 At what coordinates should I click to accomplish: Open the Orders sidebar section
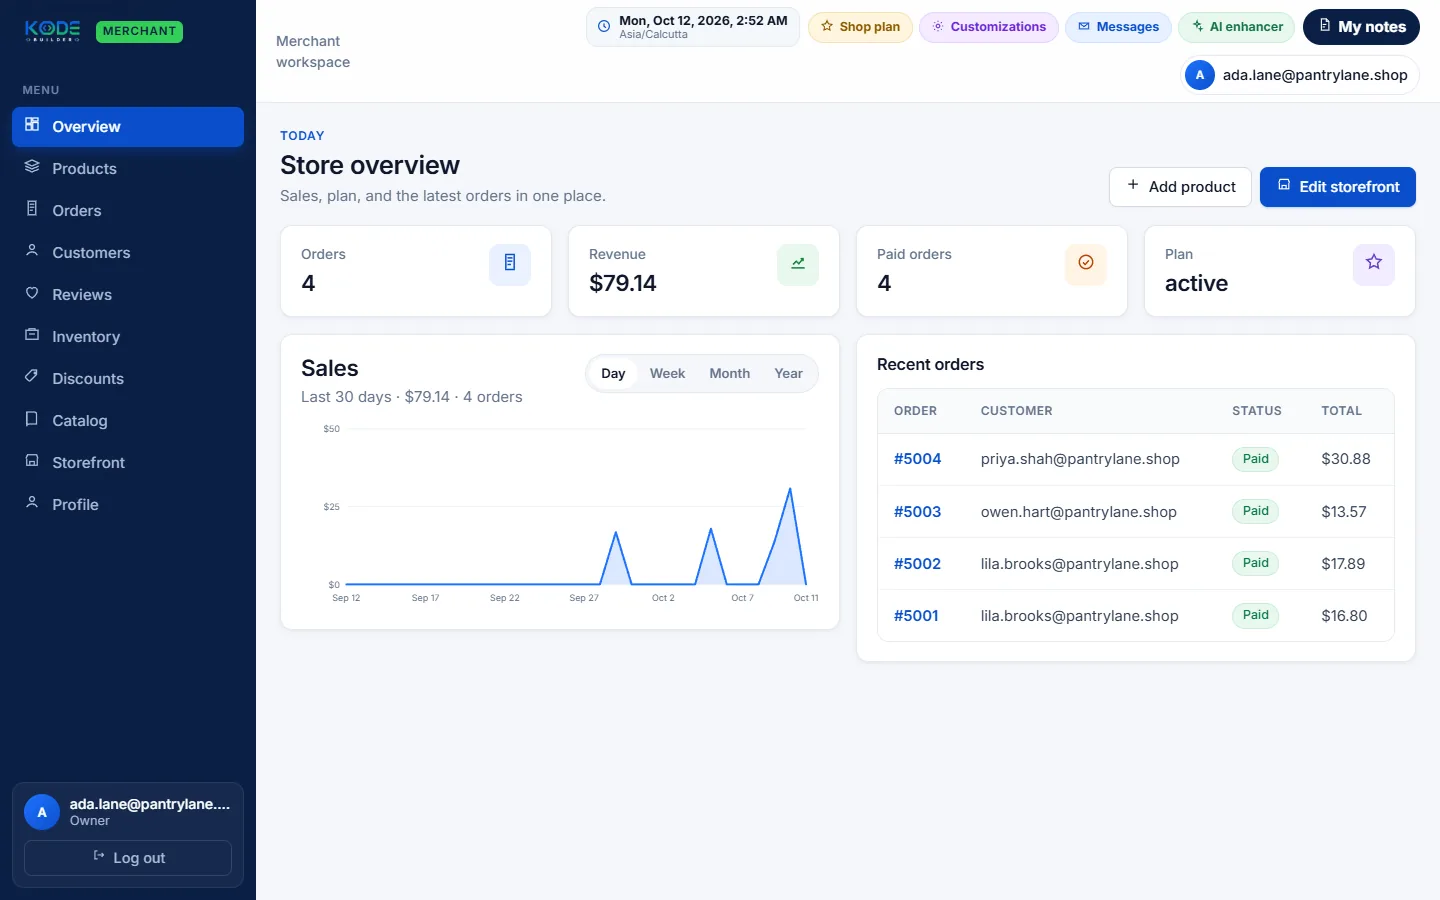coord(128,211)
